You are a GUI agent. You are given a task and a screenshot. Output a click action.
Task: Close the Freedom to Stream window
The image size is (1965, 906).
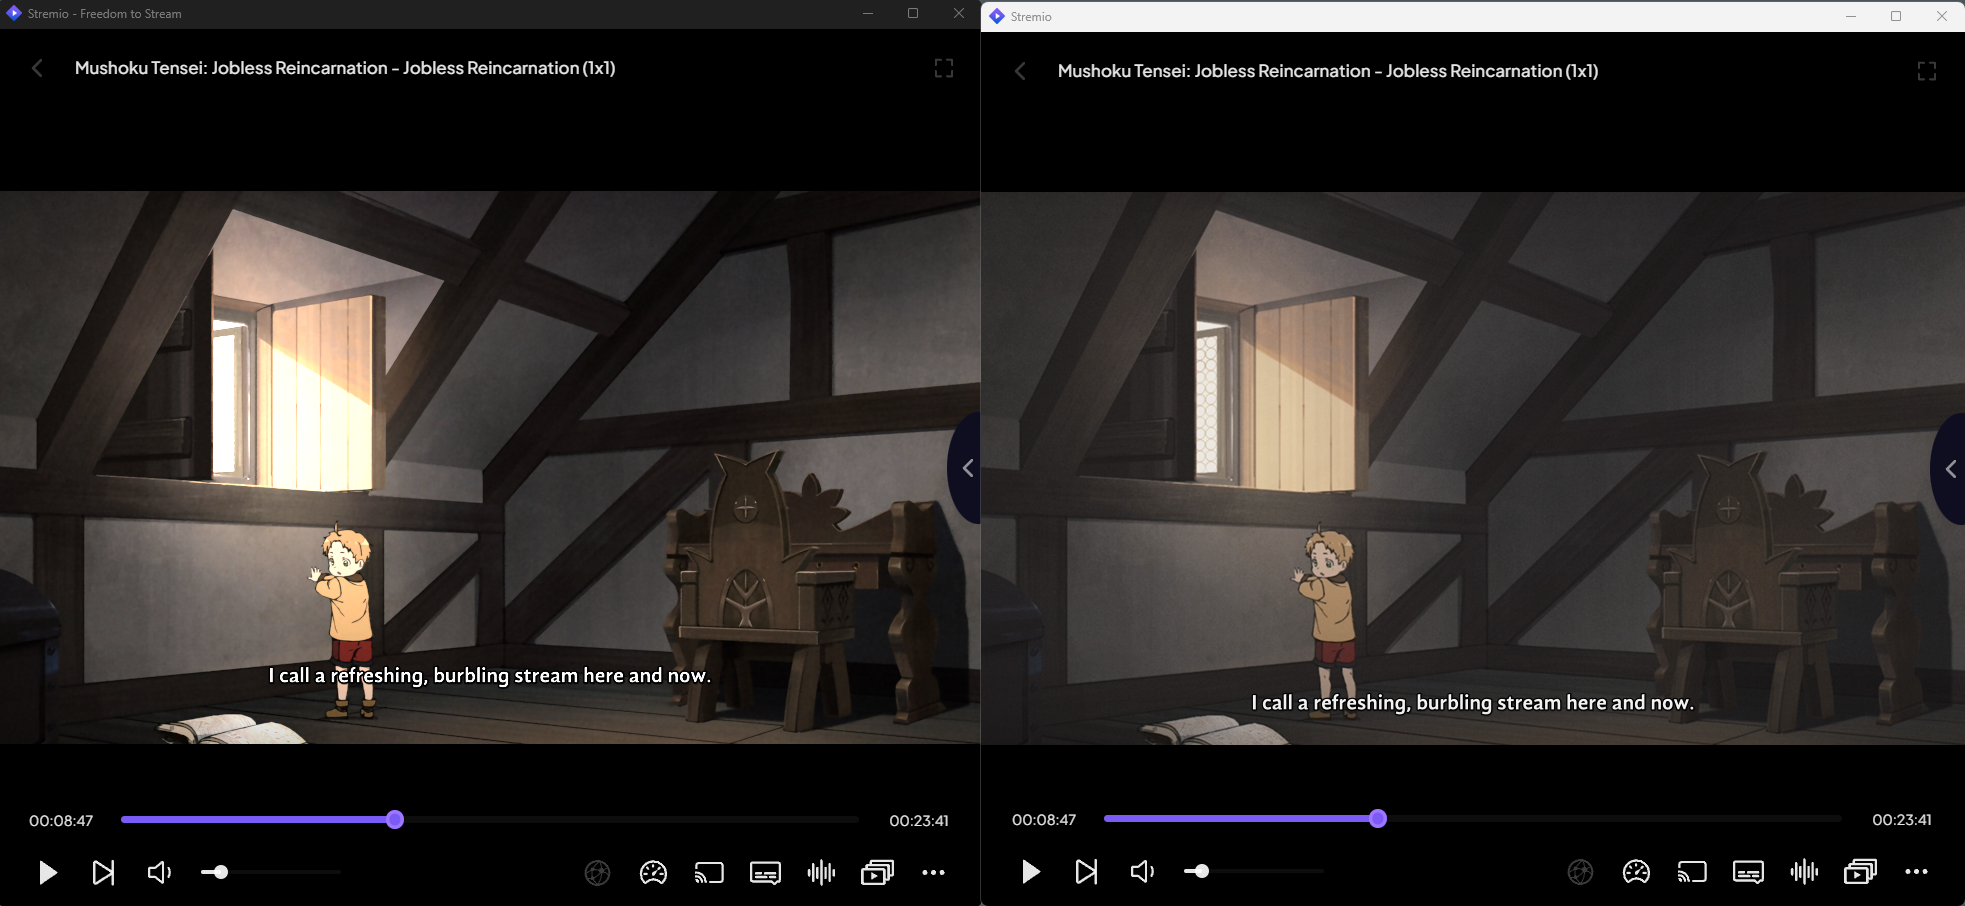click(x=959, y=14)
